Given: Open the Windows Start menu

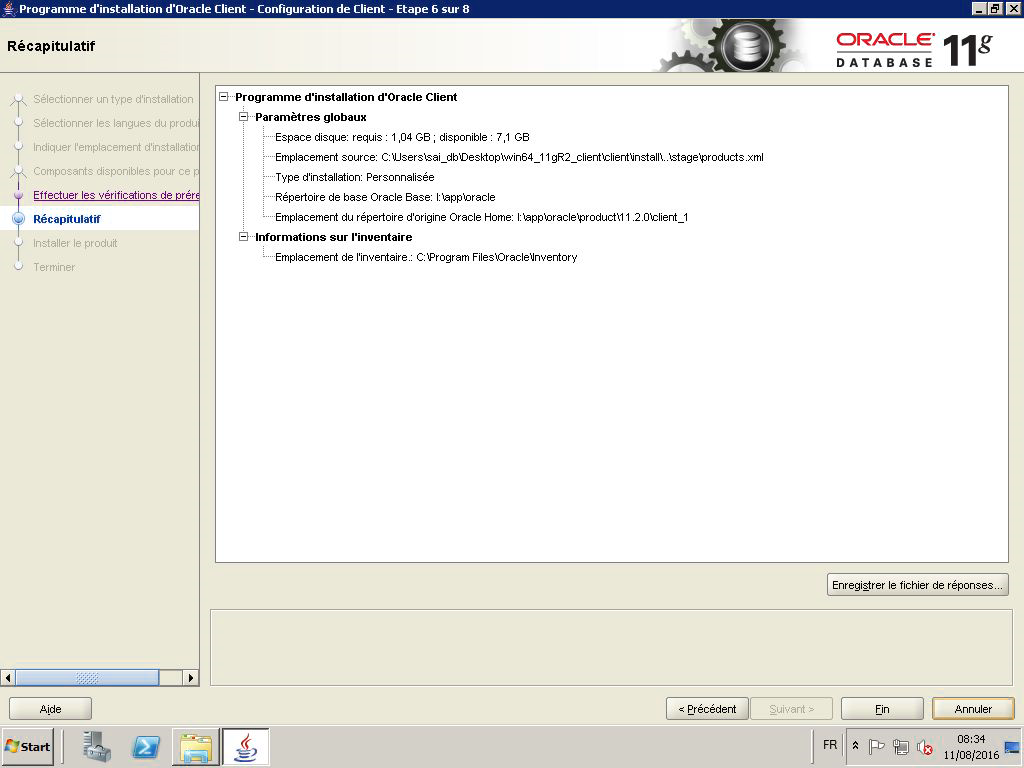Looking at the screenshot, I should click(x=27, y=746).
